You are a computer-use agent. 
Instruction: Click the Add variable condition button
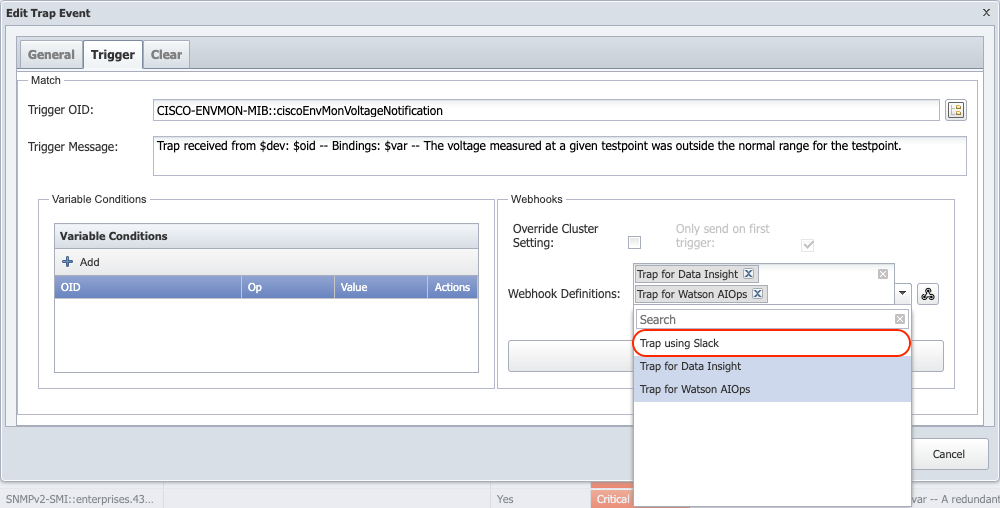(81, 262)
